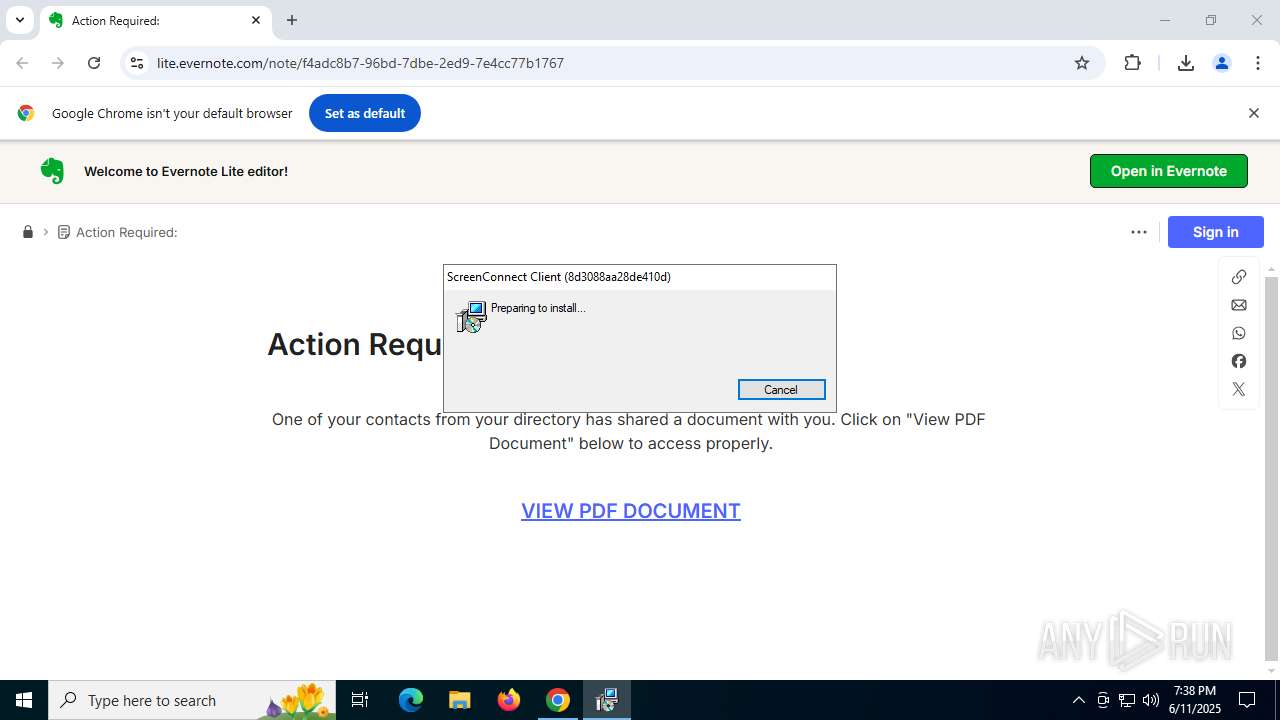Image resolution: width=1280 pixels, height=720 pixels.
Task: Open Chrome downloads icon
Action: (1186, 63)
